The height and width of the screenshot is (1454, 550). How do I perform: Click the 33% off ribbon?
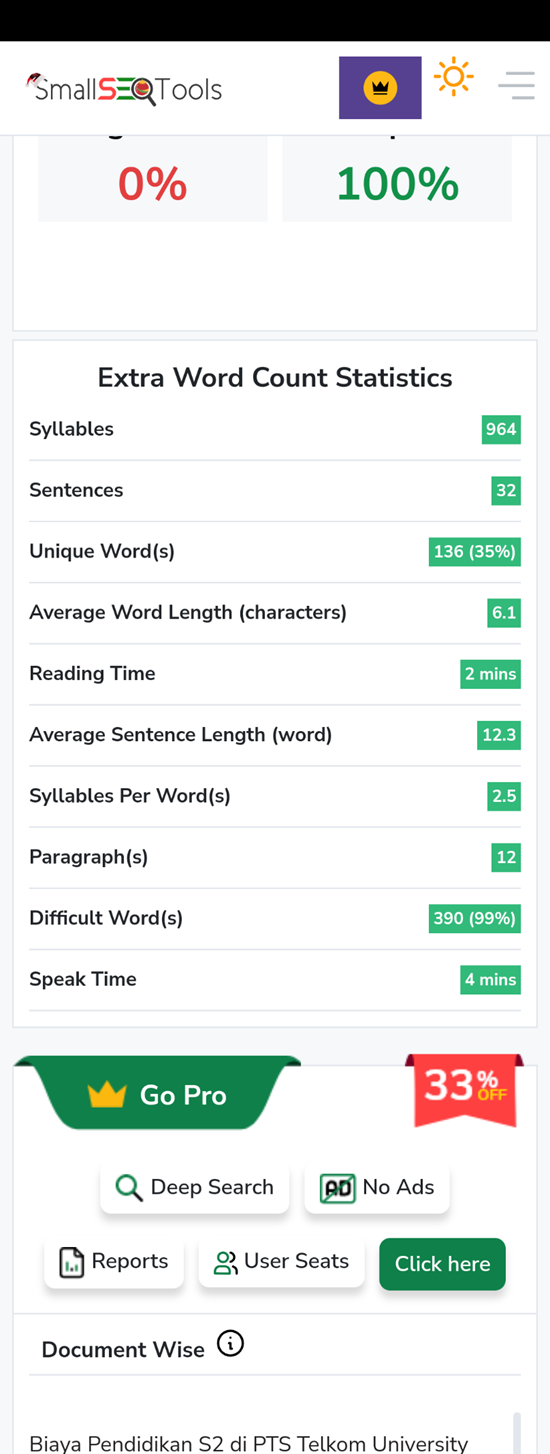pyautogui.click(x=464, y=1089)
